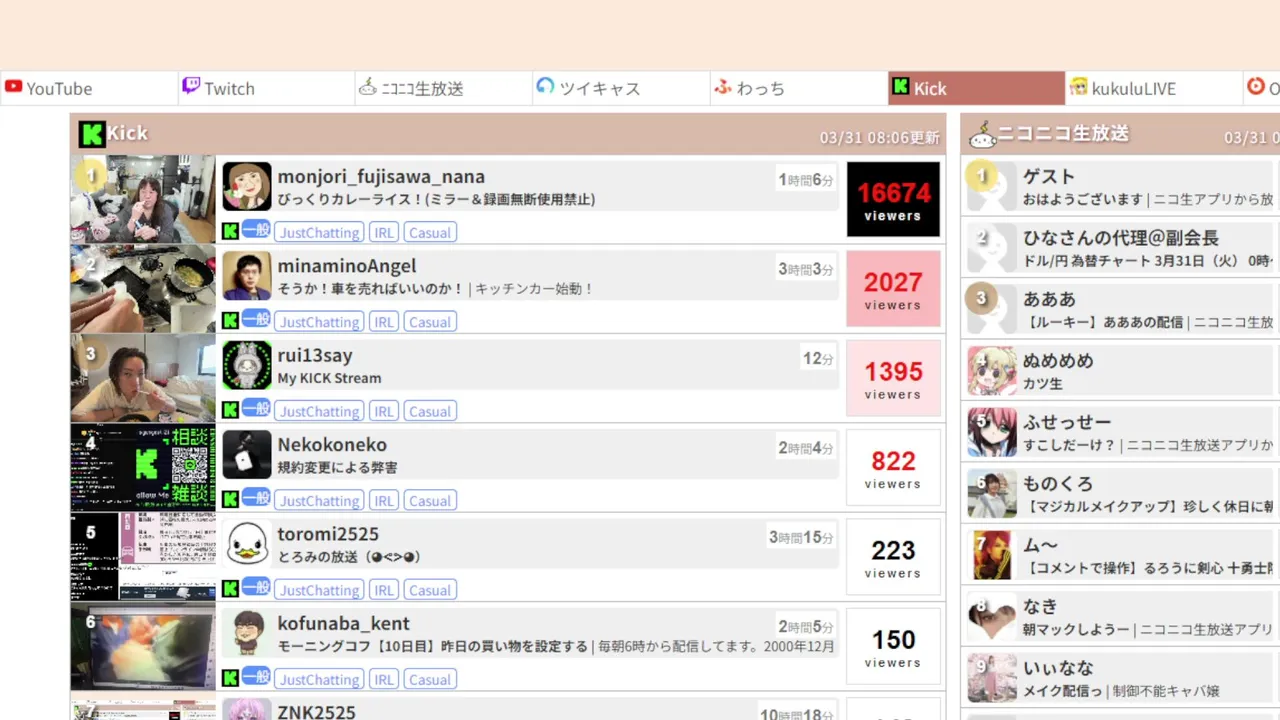Click the ニコニコ生放送 header TV icon

(x=982, y=134)
